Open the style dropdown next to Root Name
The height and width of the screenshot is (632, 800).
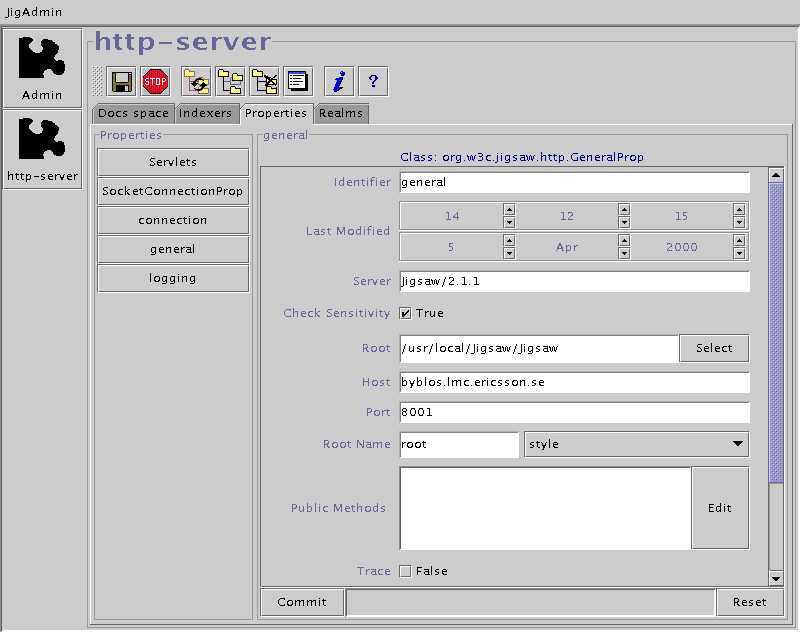click(x=636, y=444)
